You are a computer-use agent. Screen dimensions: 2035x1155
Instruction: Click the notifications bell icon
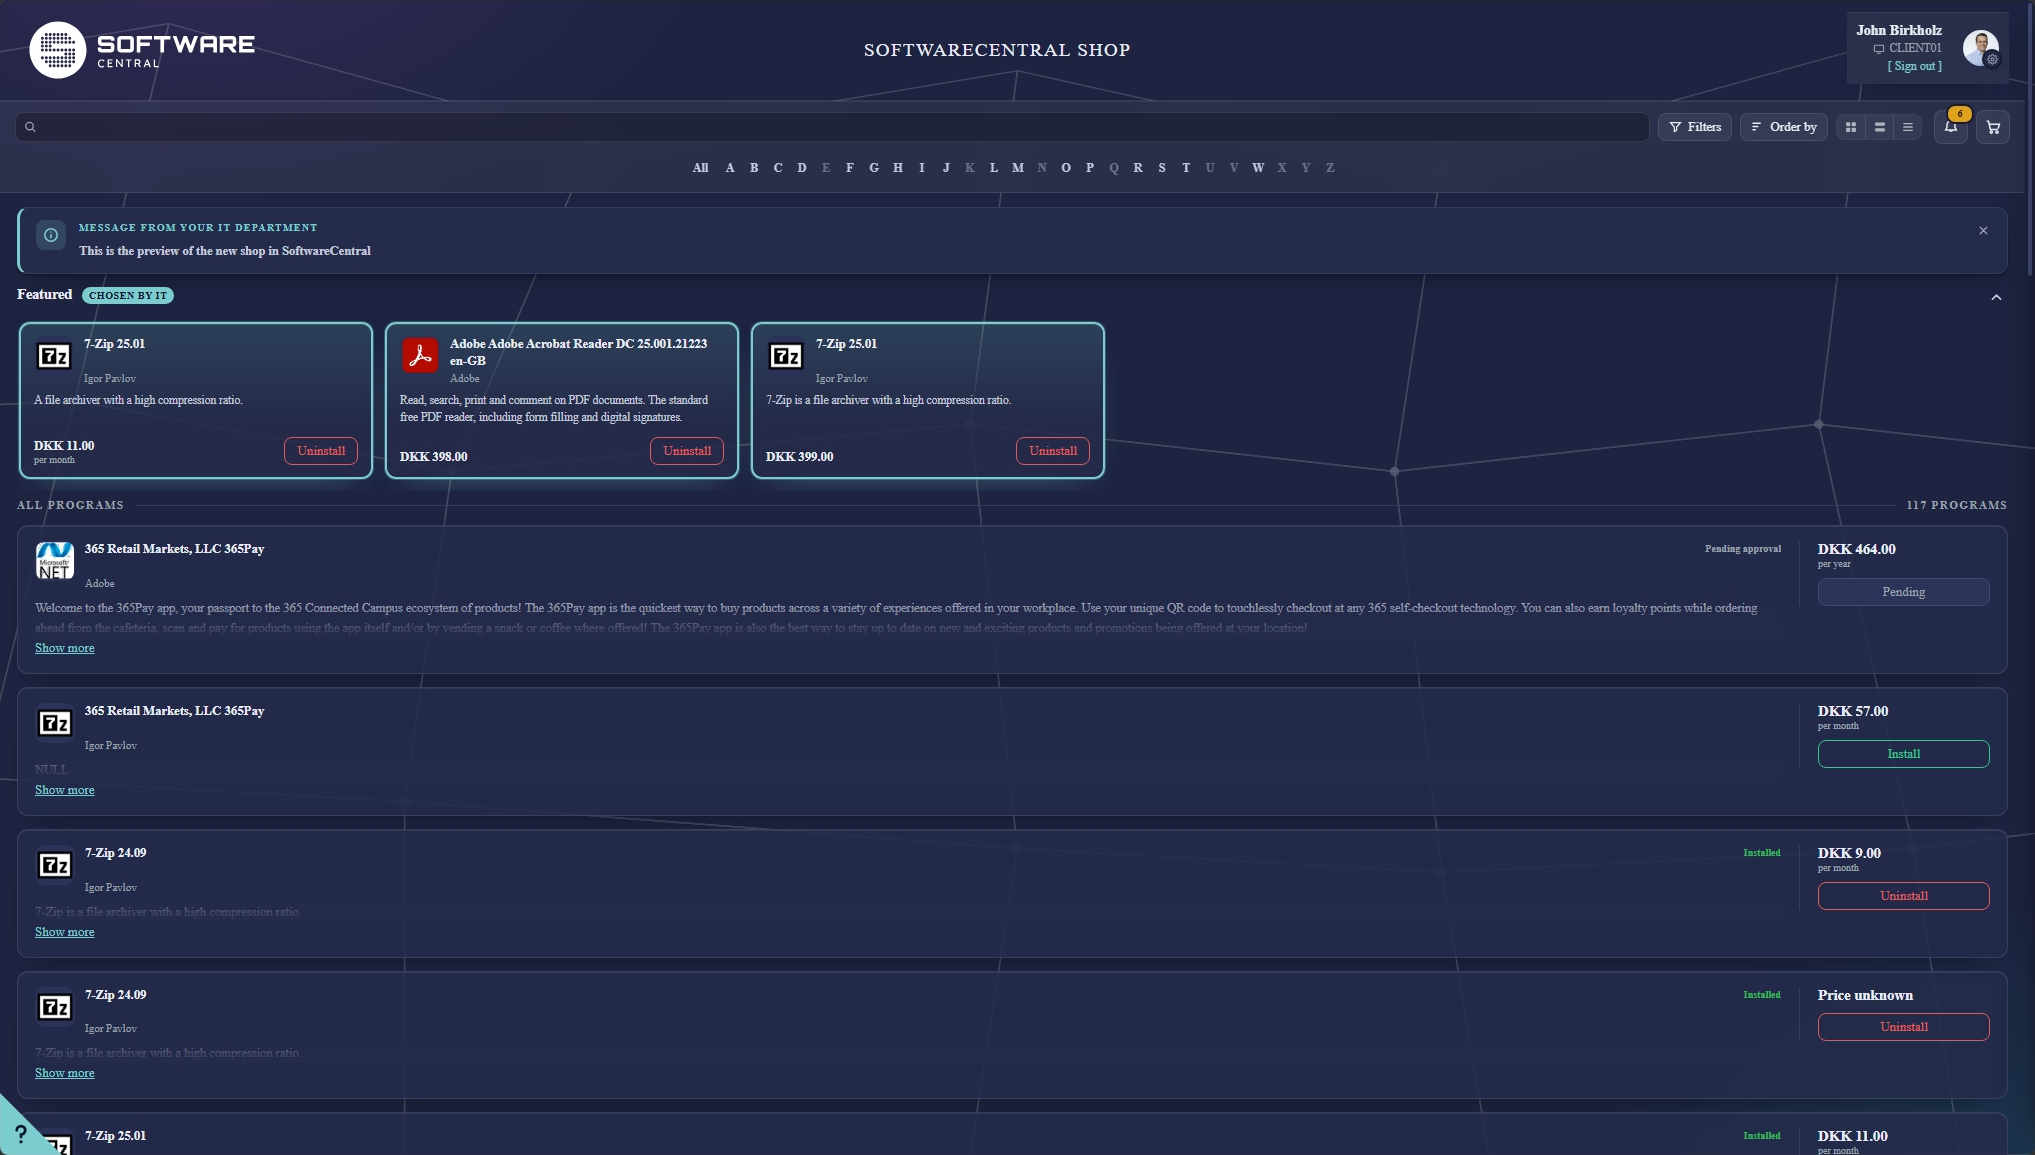pyautogui.click(x=1950, y=127)
